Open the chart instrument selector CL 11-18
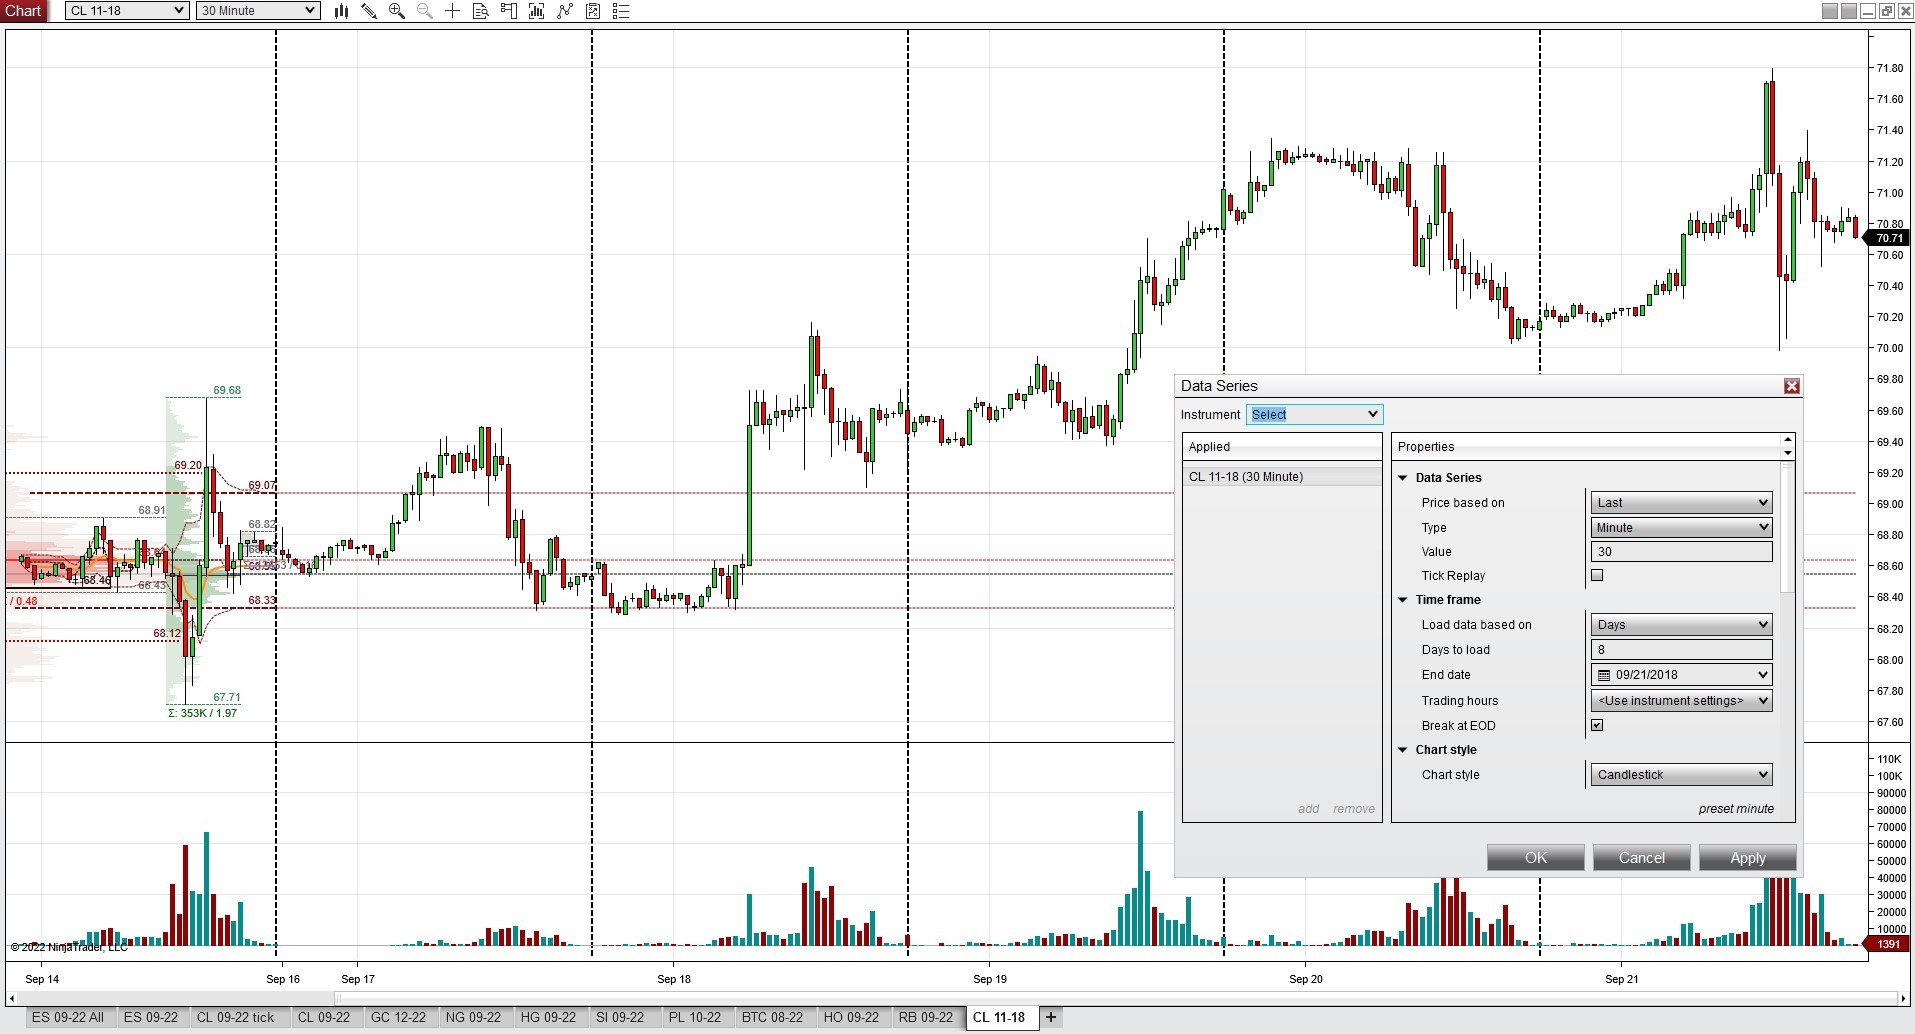Viewport: 1915px width, 1034px height. click(127, 11)
